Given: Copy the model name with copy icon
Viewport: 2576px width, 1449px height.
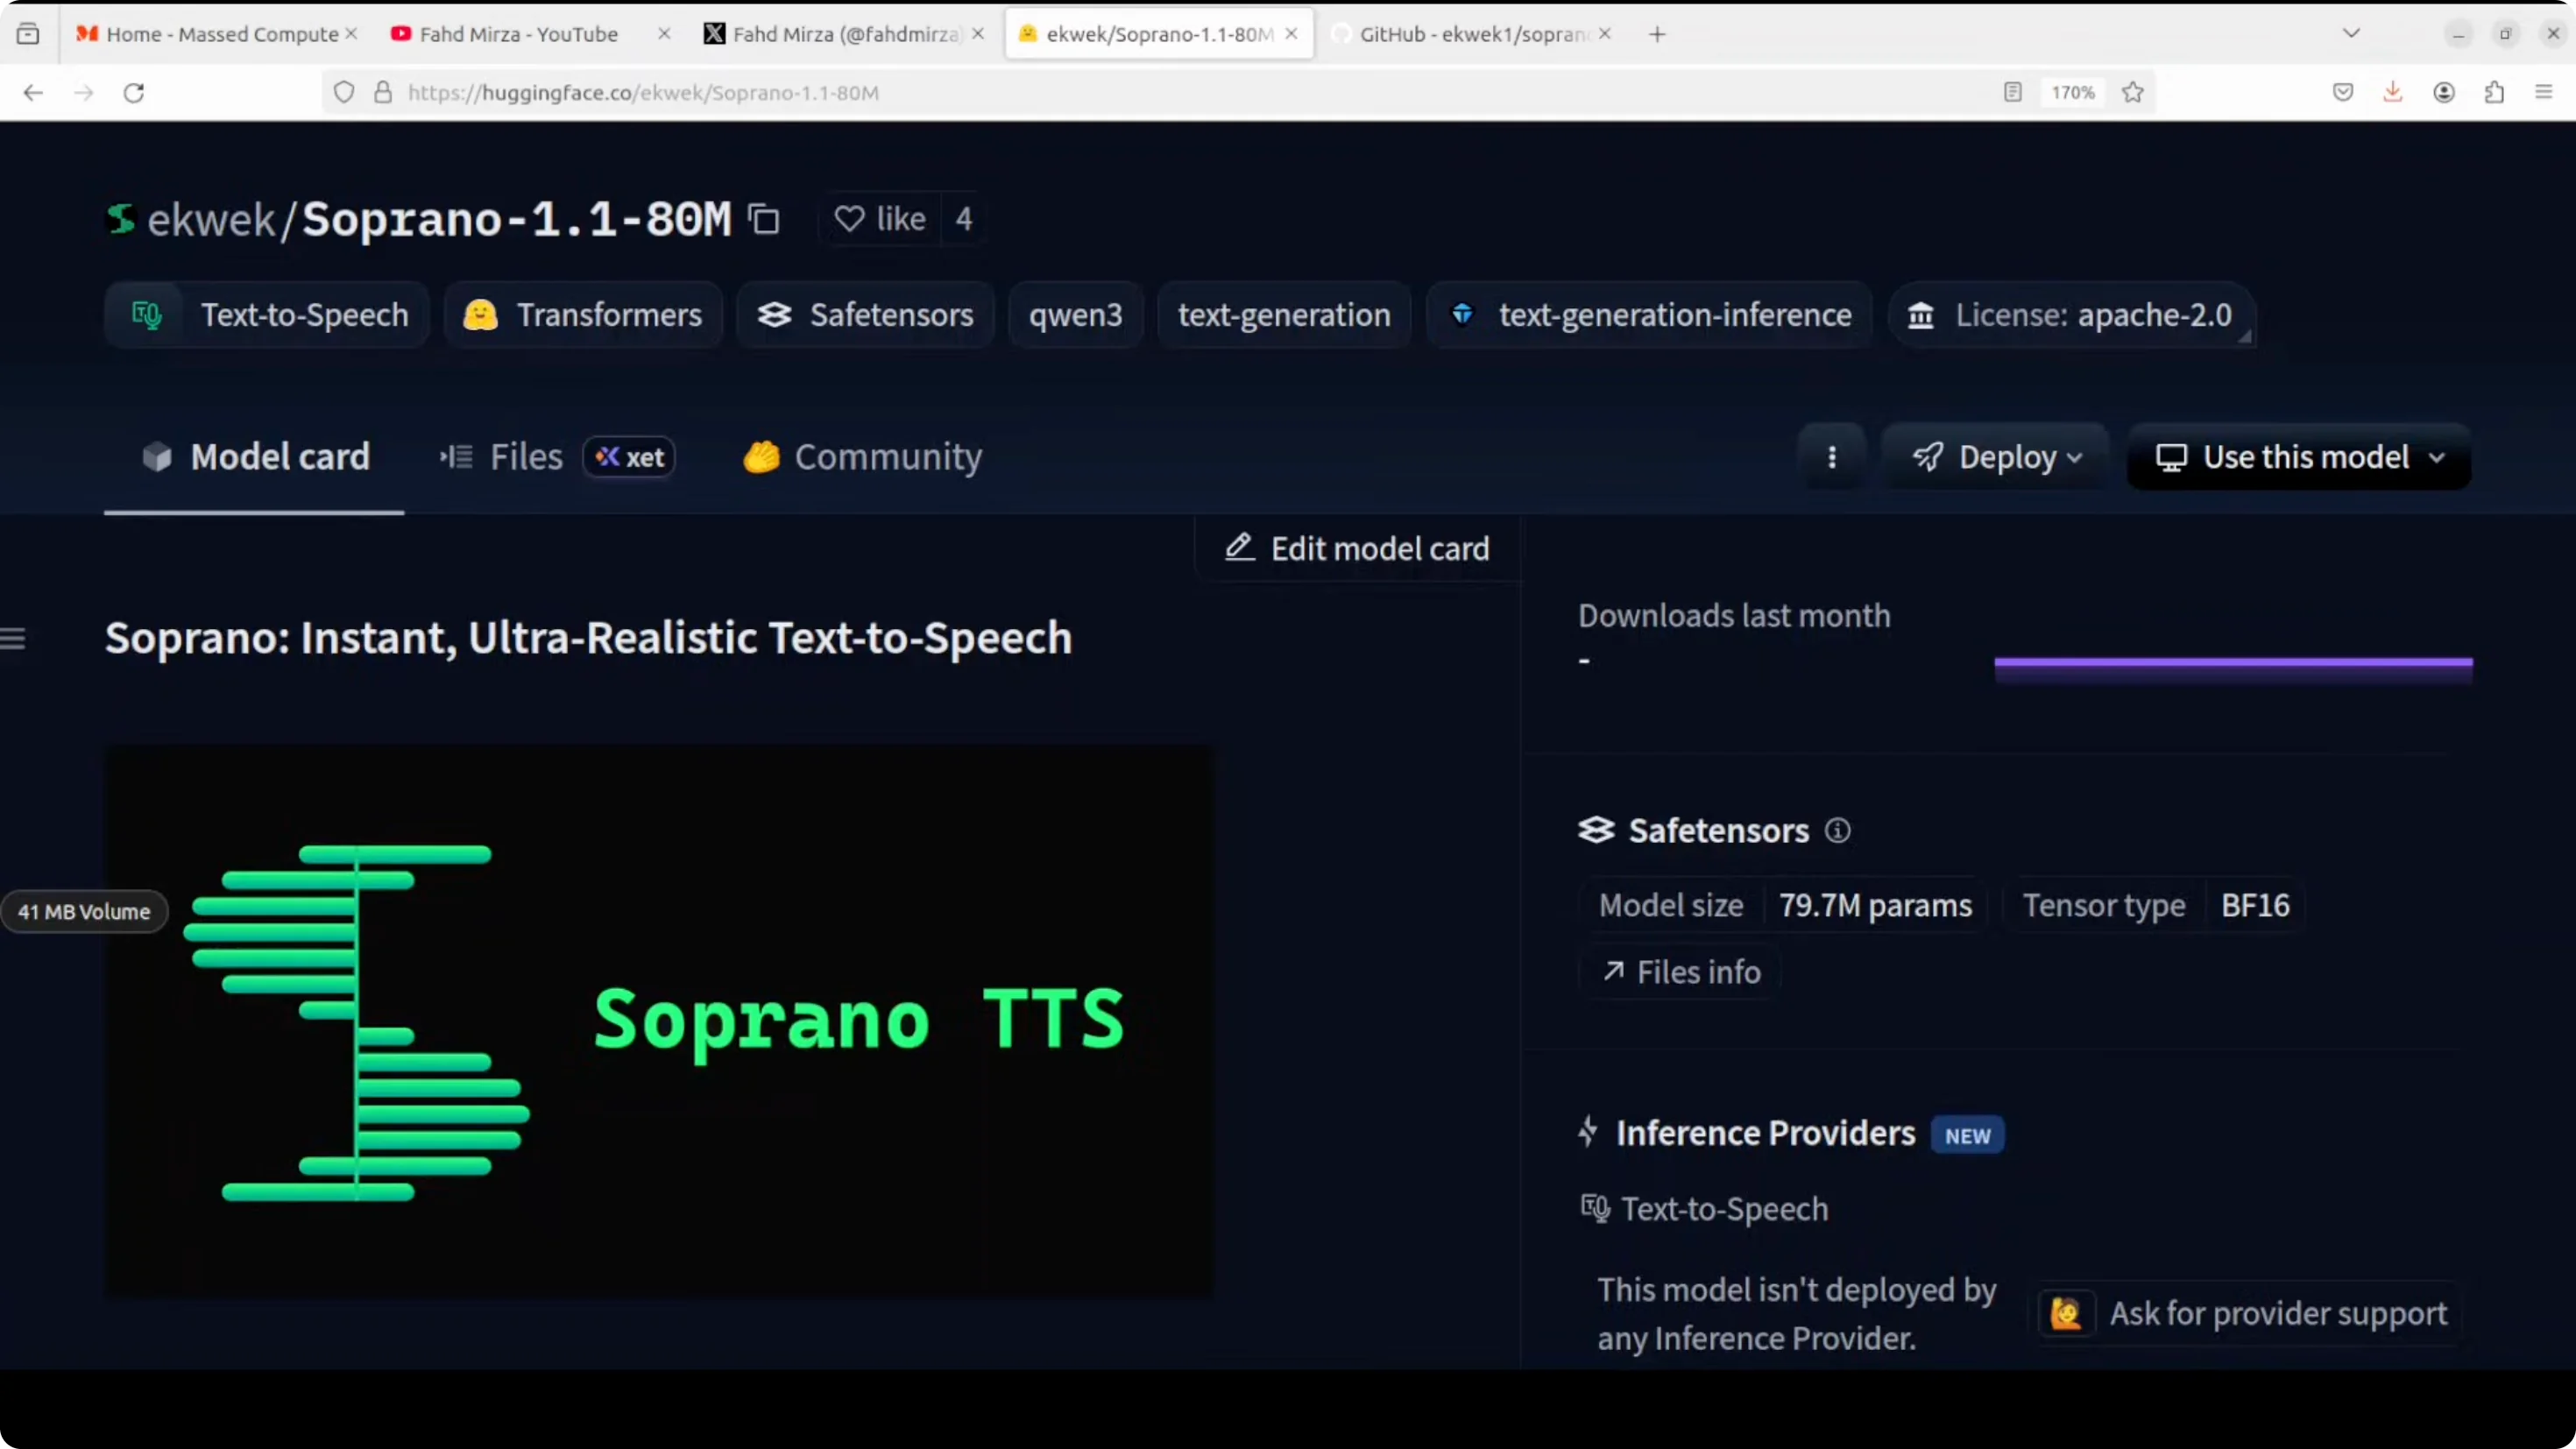Looking at the screenshot, I should (x=765, y=219).
